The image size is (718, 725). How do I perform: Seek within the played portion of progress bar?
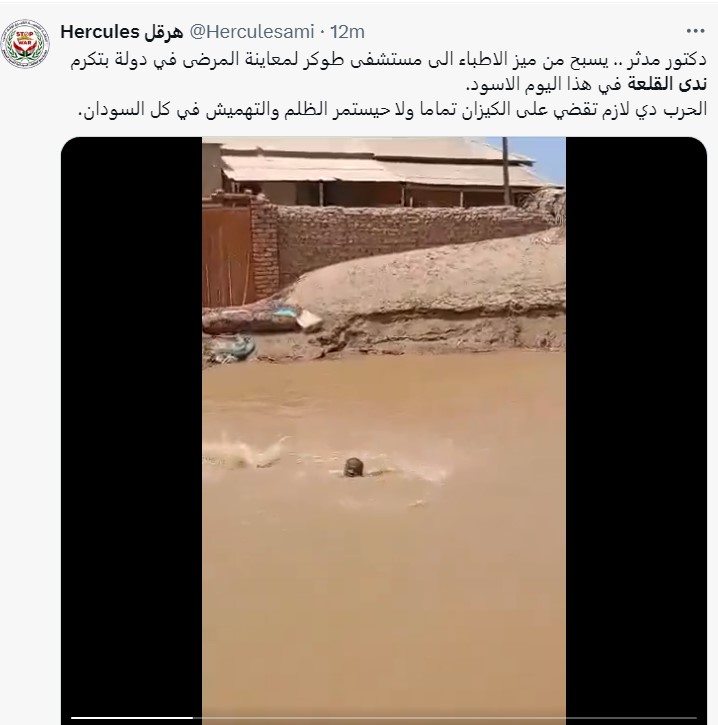[x=132, y=718]
